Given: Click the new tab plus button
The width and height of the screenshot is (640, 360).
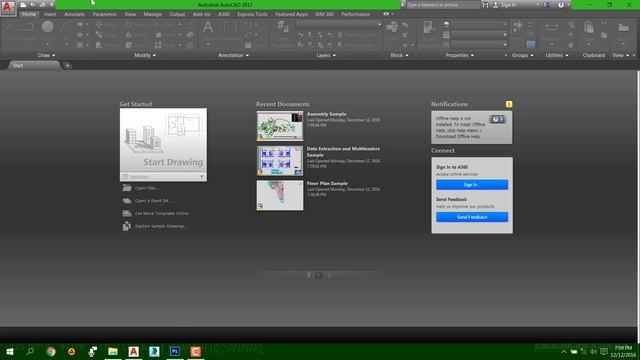Looking at the screenshot, I should coord(67,65).
